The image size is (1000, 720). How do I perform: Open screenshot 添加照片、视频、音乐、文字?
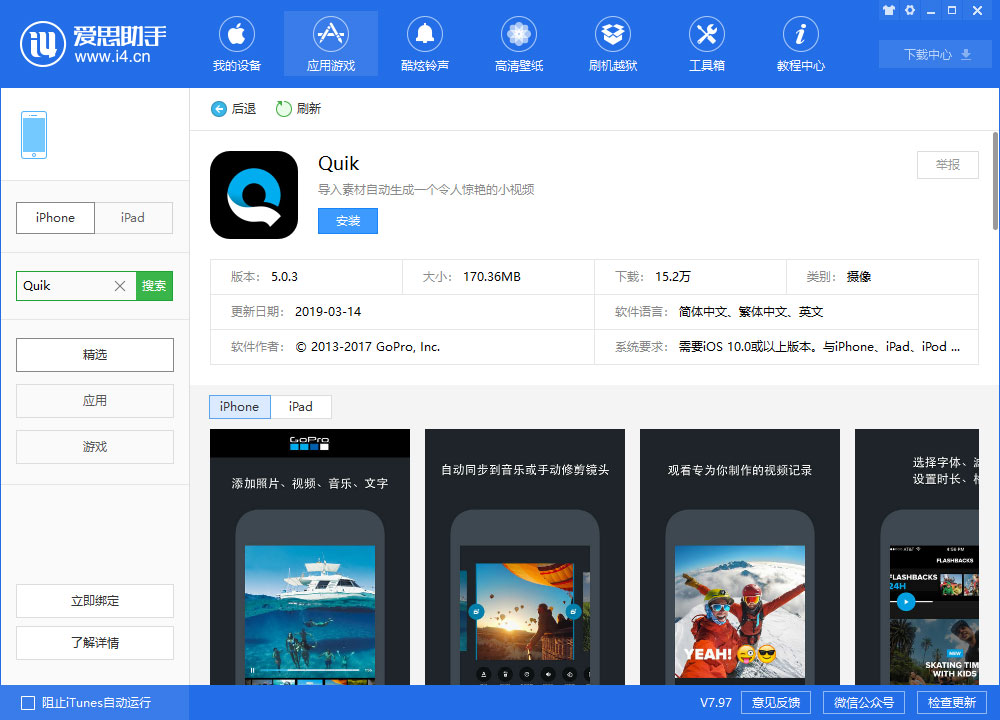point(310,557)
